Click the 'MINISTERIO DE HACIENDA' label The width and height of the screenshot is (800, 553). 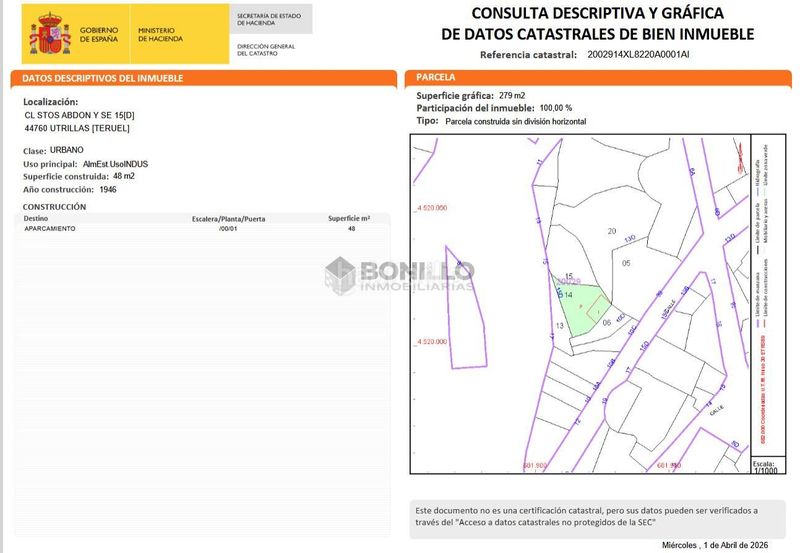click(160, 35)
